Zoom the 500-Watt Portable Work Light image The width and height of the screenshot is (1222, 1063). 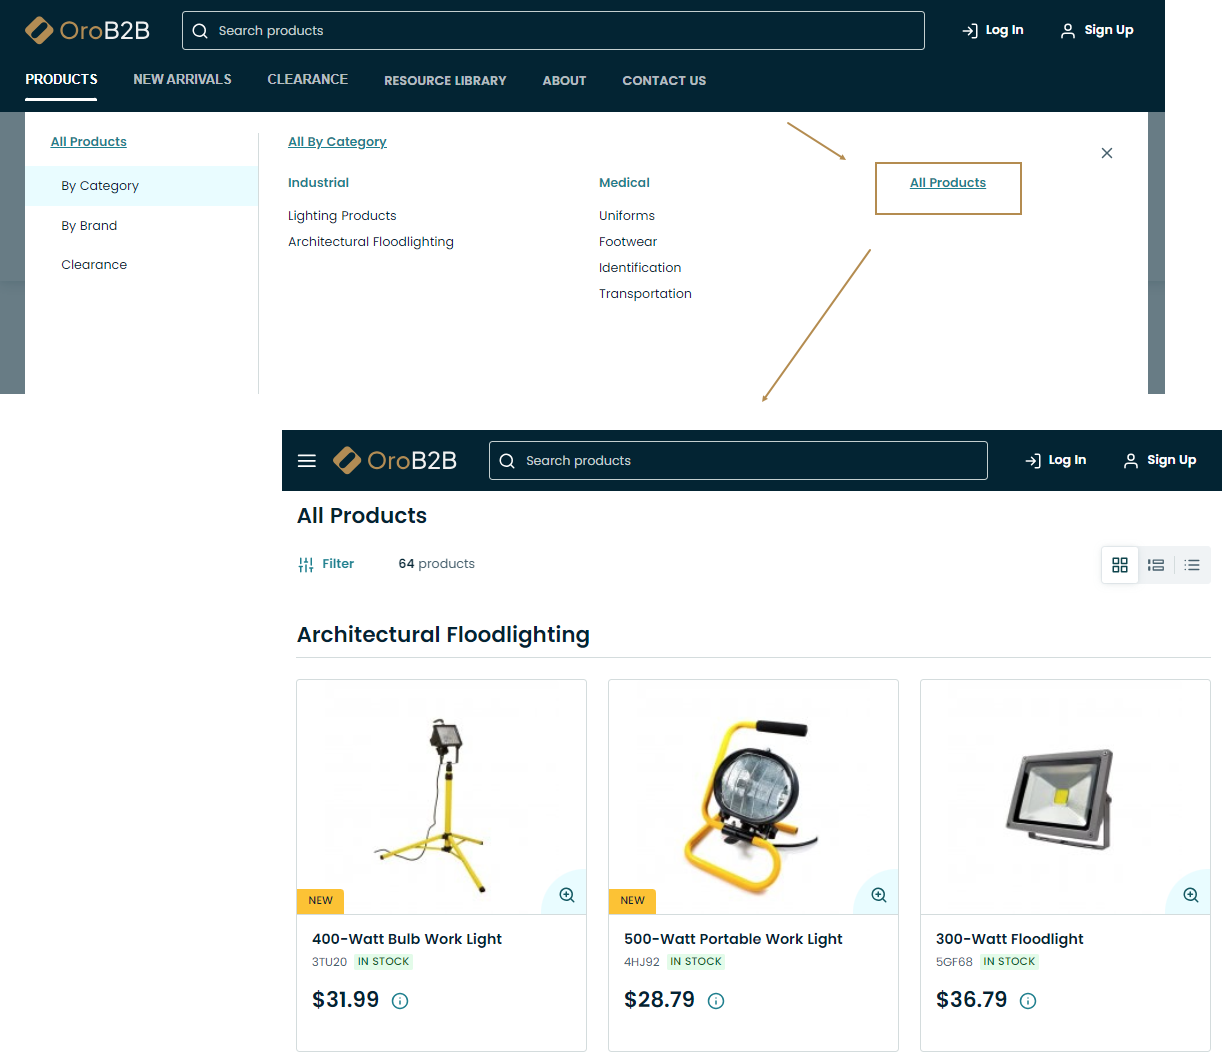(x=879, y=895)
